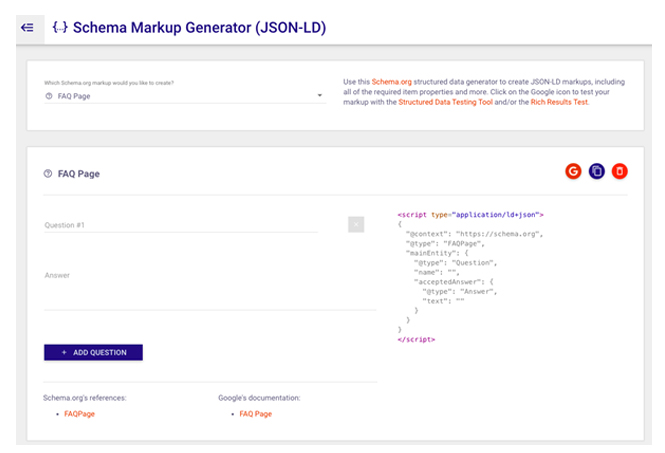Click the Schema Markup Generator (JSON-LD) title
The width and height of the screenshot is (665, 453).
(199, 28)
